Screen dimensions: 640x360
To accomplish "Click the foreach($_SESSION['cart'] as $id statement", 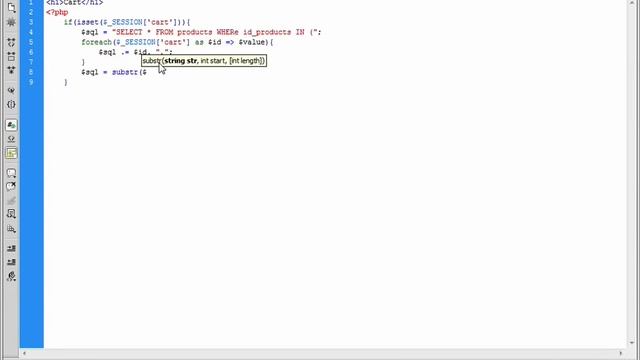I will click(x=178, y=42).
